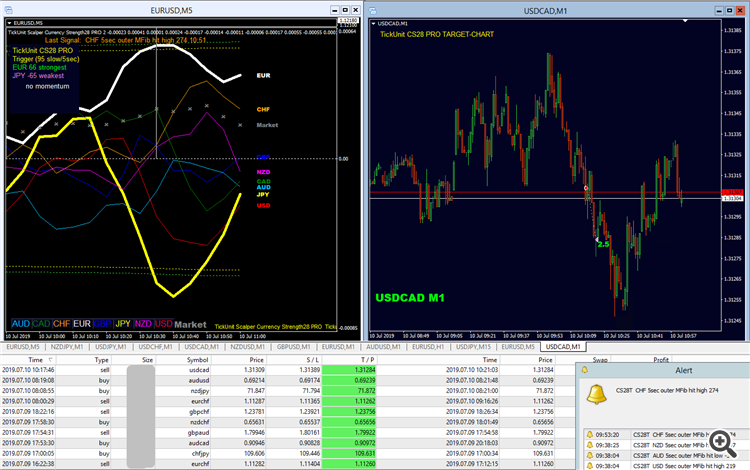
Task: Click open time 2019.07.09 18:22:16
Action: click(28, 412)
